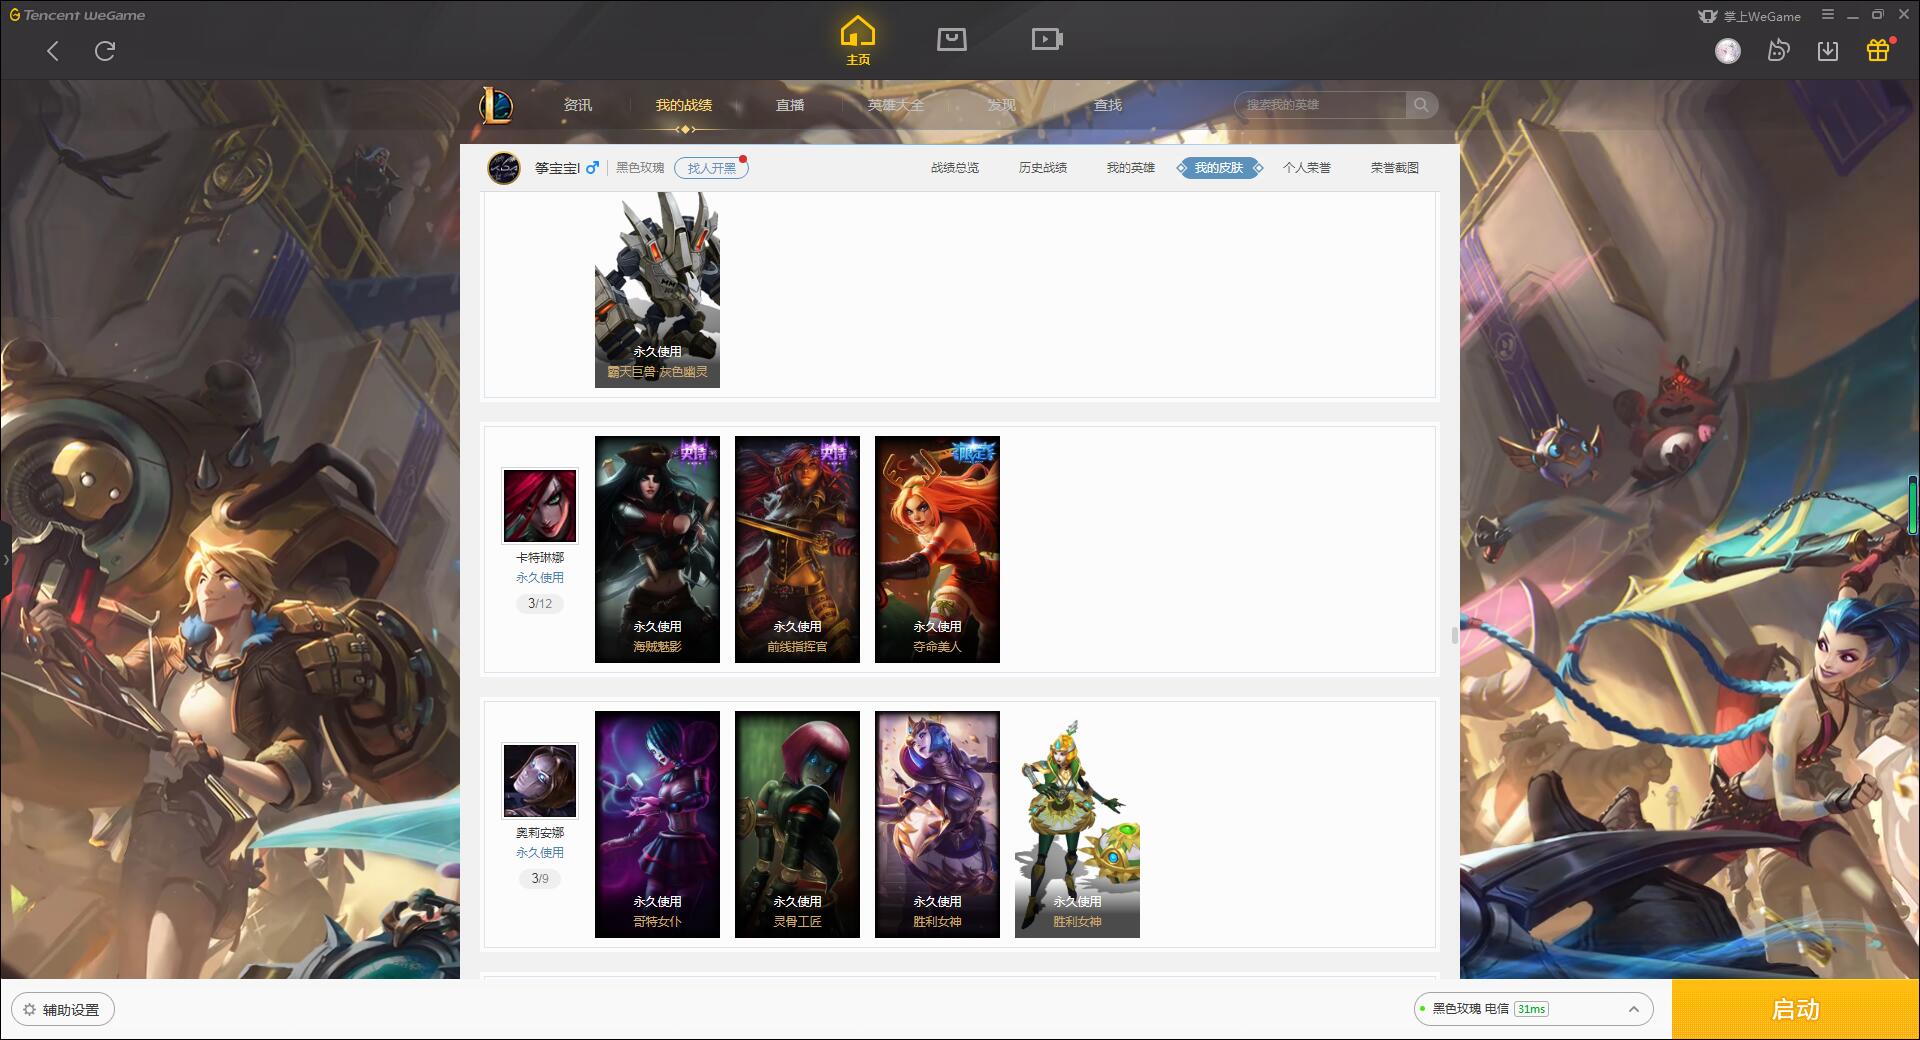Open the download manager icon
1920x1040 pixels.
pos(1828,51)
